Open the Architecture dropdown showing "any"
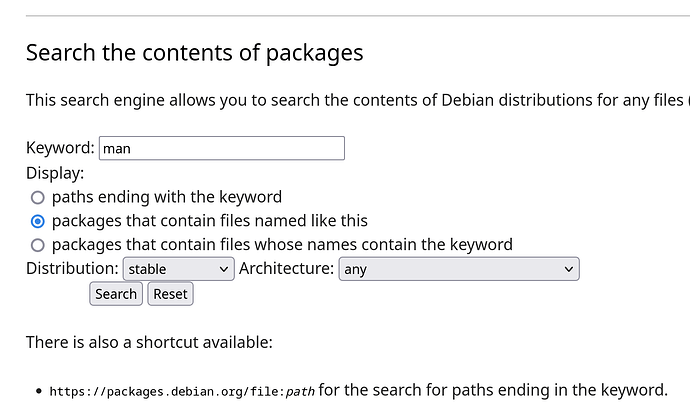 (459, 269)
